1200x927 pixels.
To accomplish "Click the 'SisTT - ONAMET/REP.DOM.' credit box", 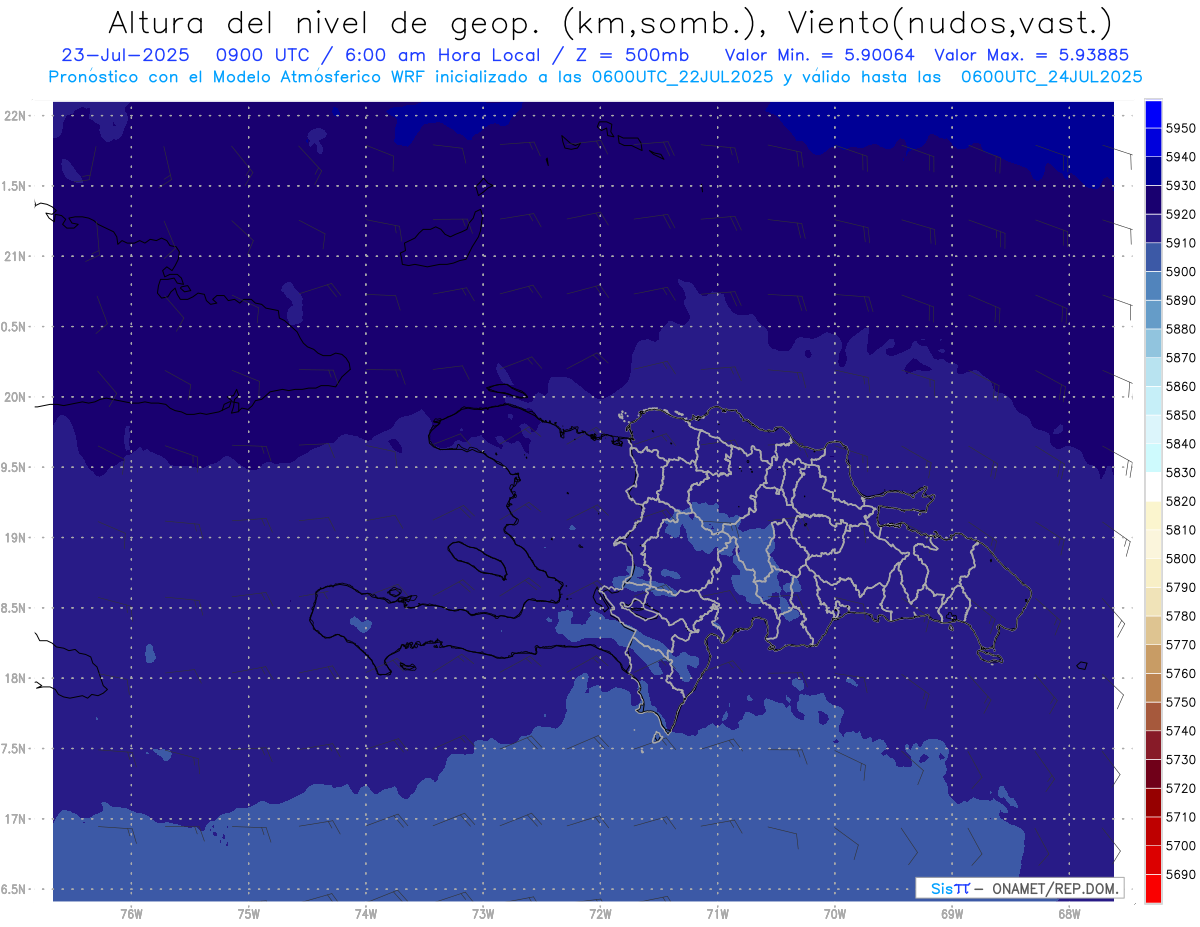I will tap(1019, 888).
